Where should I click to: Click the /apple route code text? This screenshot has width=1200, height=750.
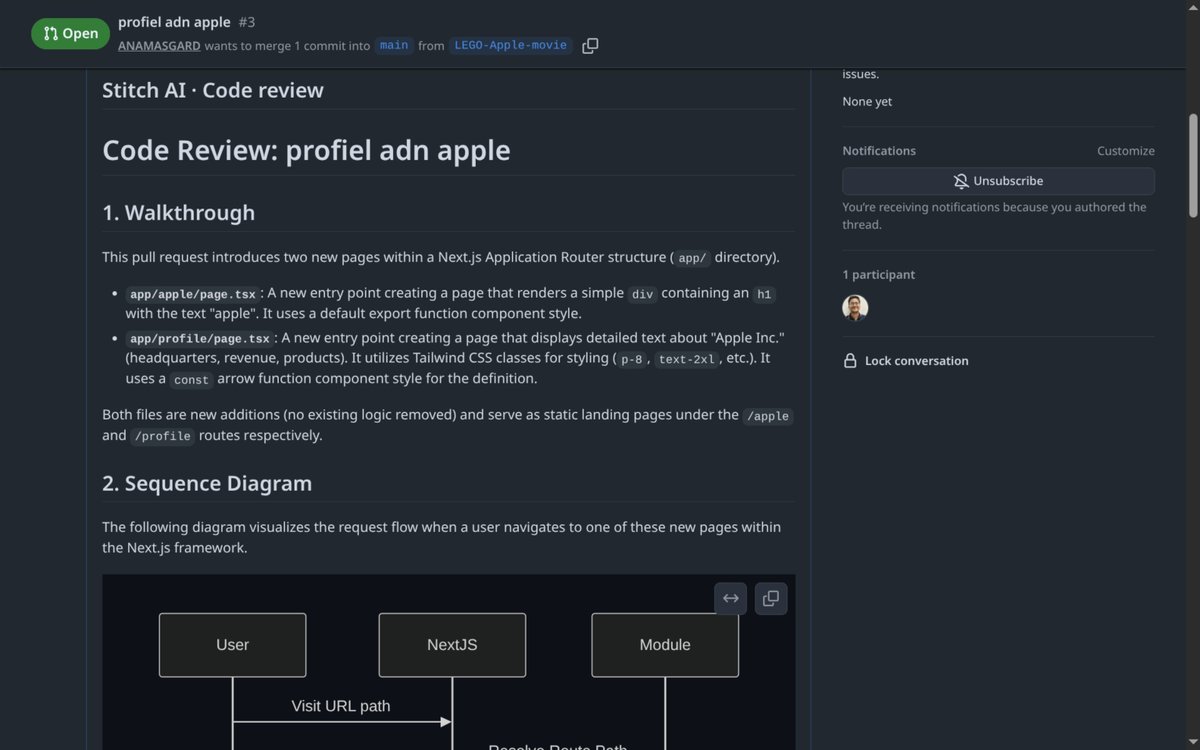point(768,416)
